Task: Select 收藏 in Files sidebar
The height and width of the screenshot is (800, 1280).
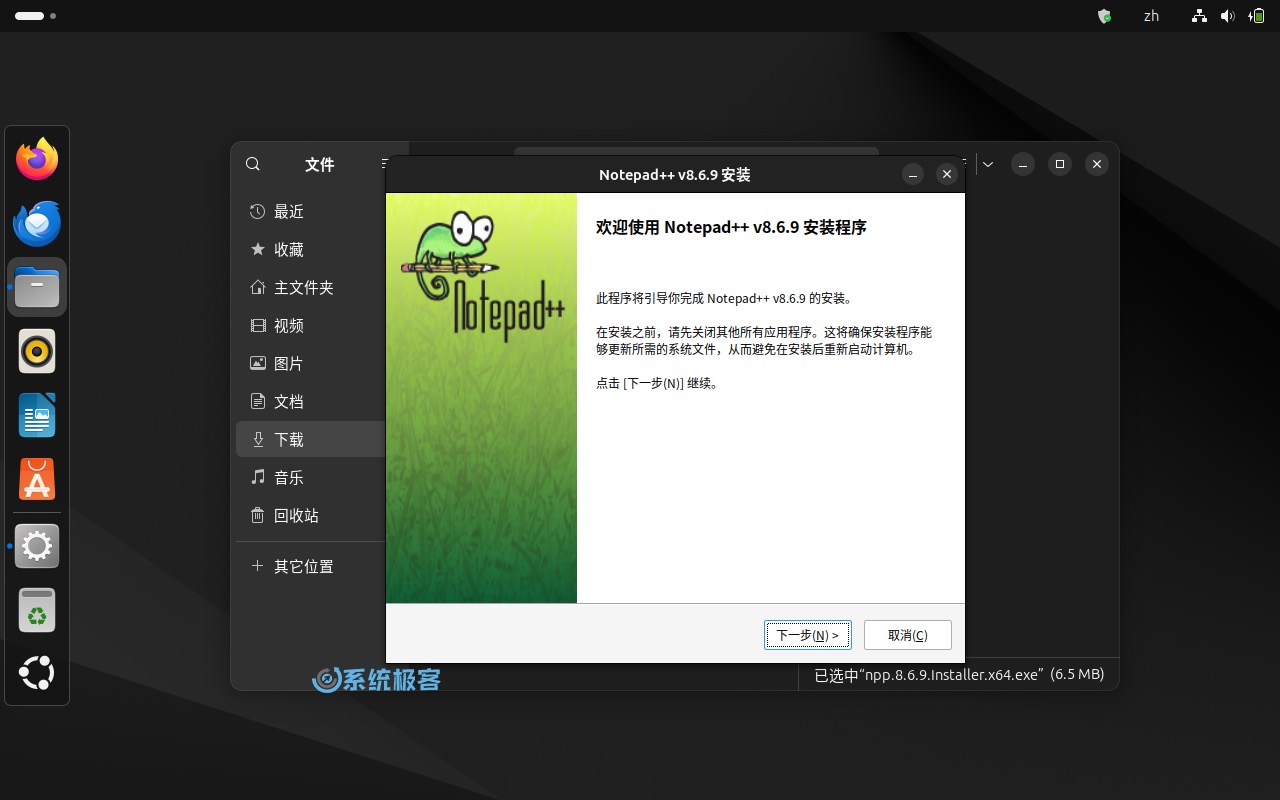Action: (310, 249)
